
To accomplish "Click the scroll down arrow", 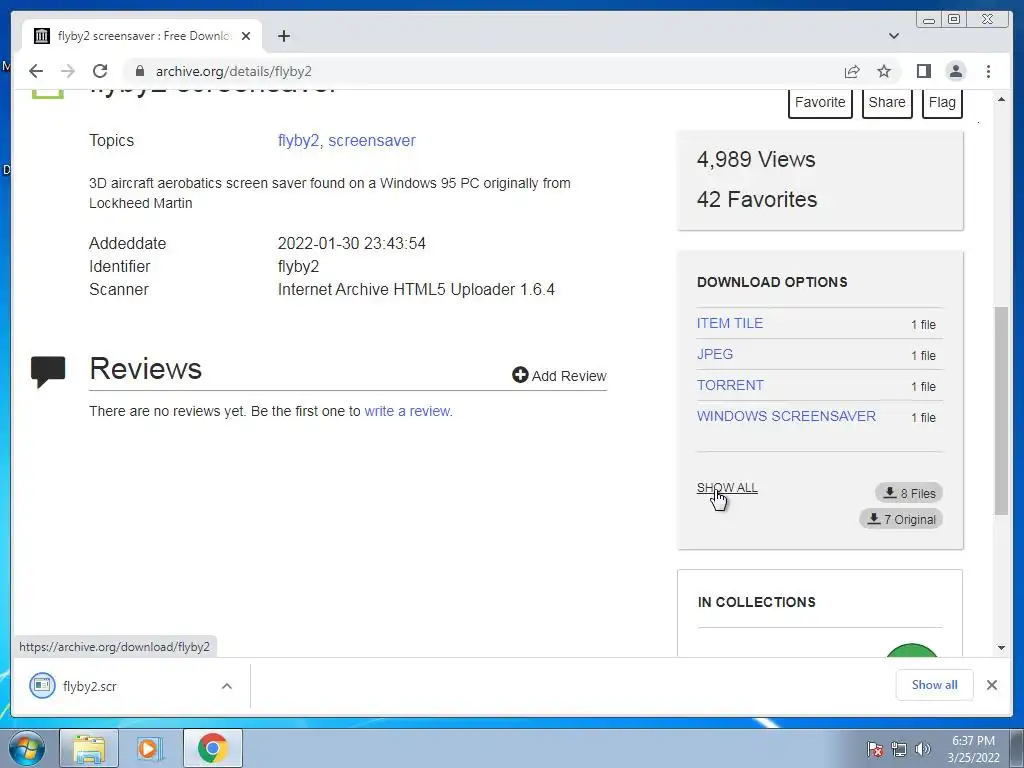I will [1001, 648].
